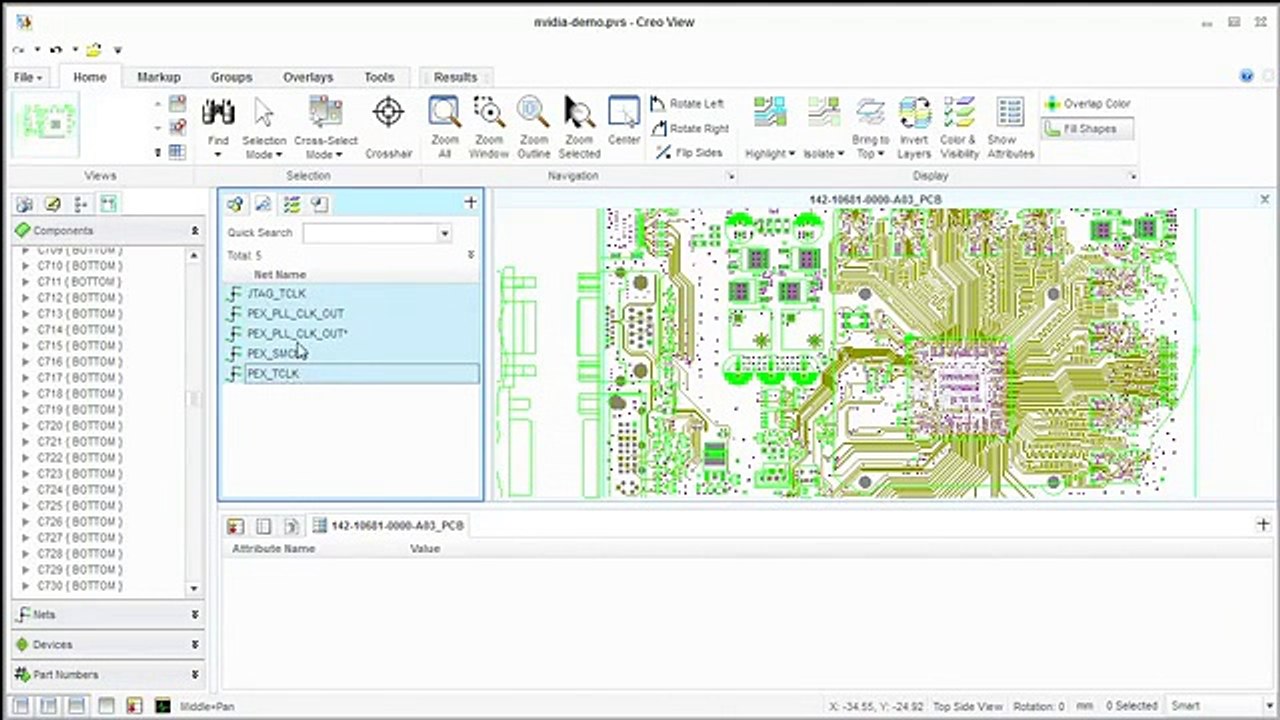Expand the Devices panel
Image resolution: width=1280 pixels, height=720 pixels.
pyautogui.click(x=195, y=645)
